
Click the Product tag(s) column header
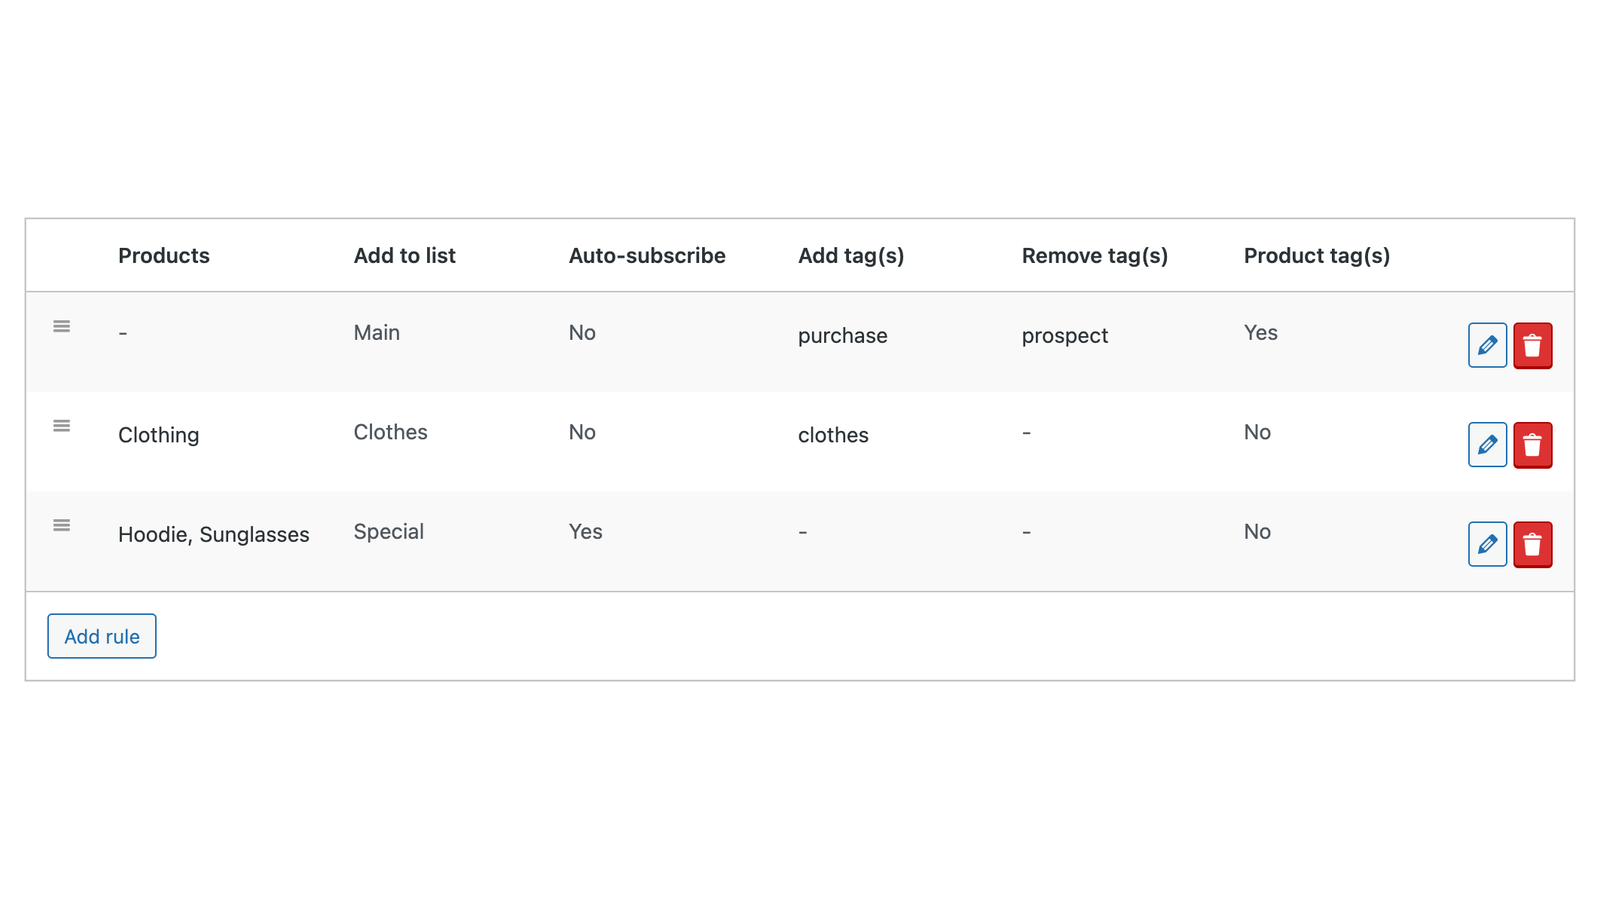click(x=1317, y=256)
